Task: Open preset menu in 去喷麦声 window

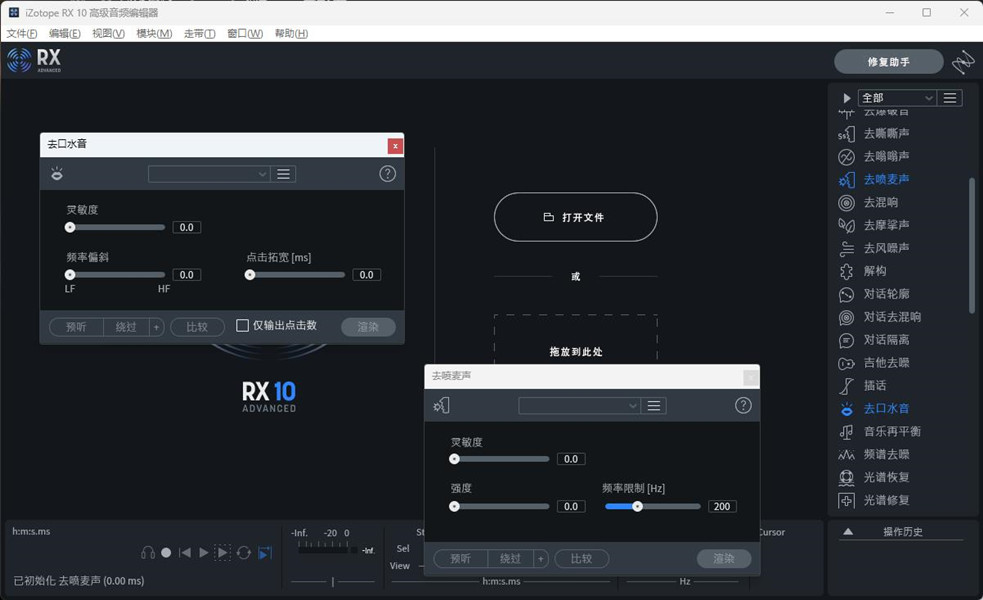Action: coord(654,406)
